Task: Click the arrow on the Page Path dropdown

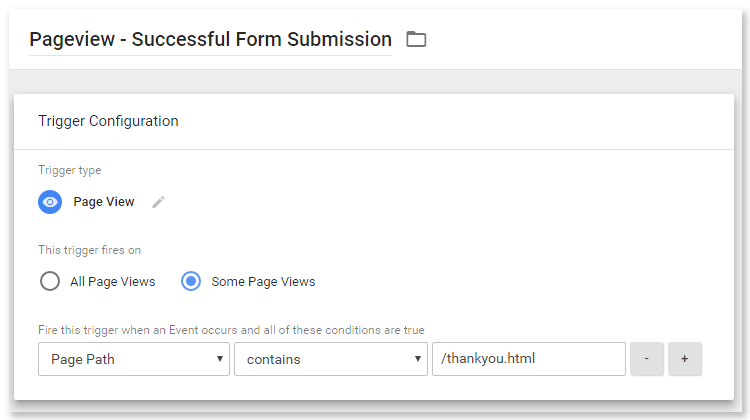Action: 219,360
